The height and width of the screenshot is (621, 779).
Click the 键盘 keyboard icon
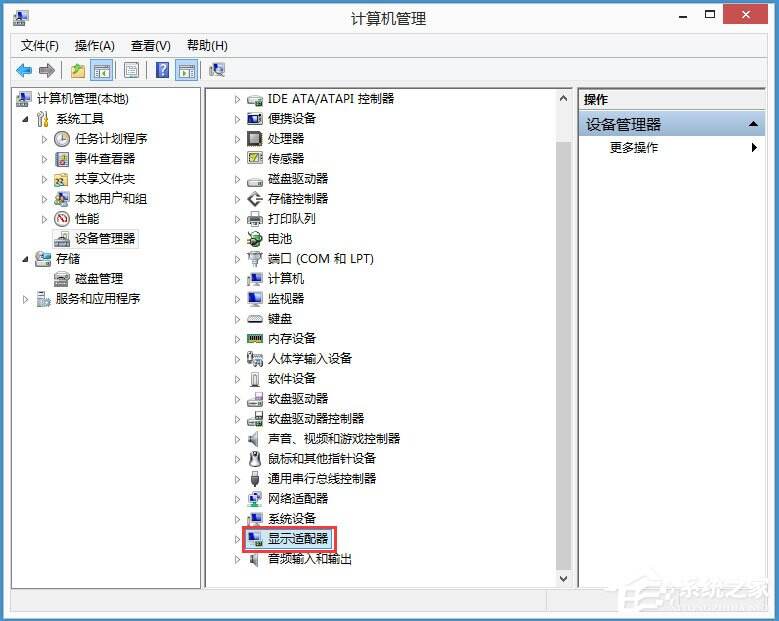[255, 318]
